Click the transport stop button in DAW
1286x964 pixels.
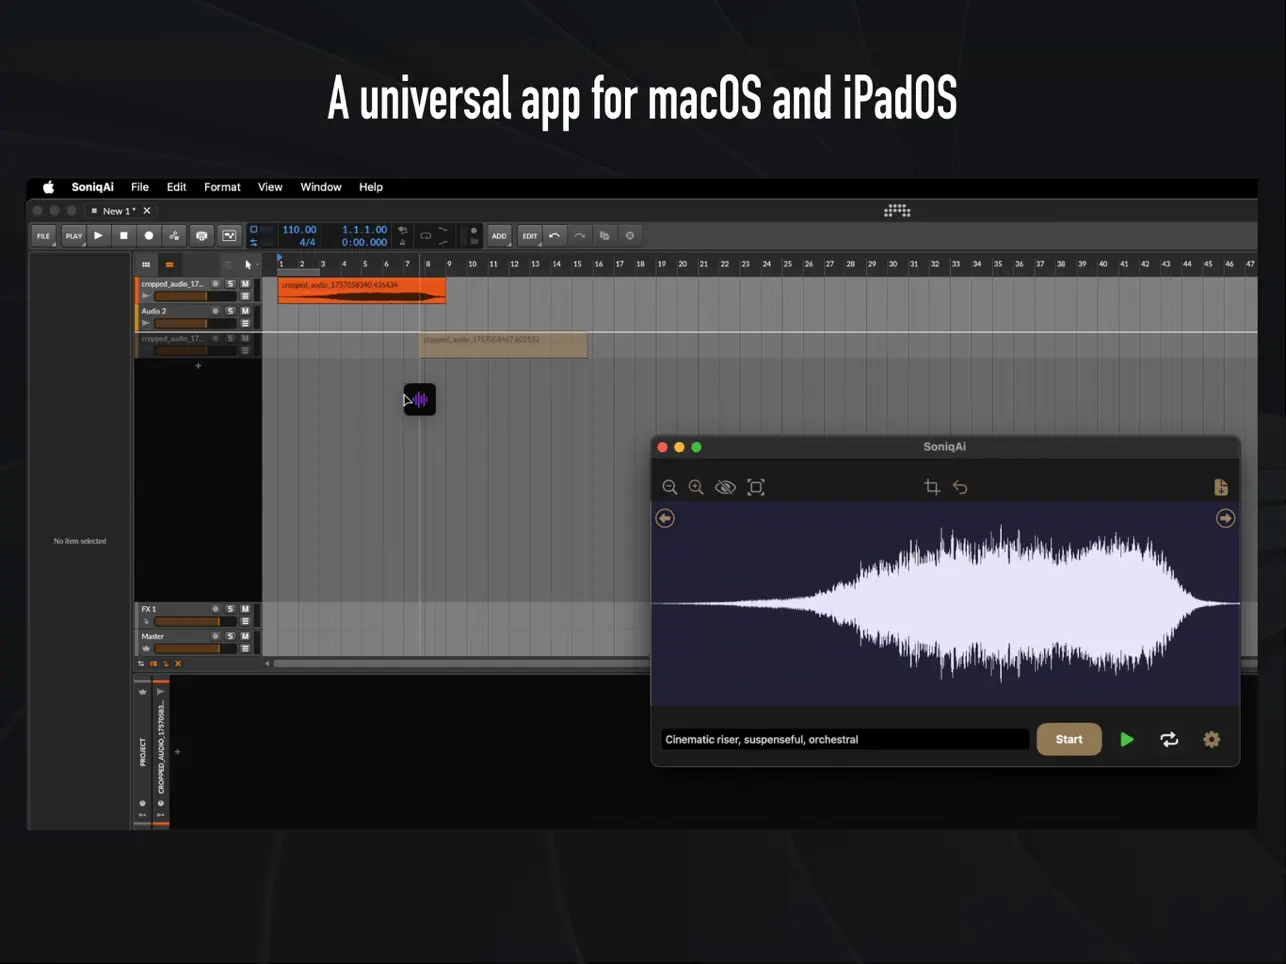(x=123, y=236)
